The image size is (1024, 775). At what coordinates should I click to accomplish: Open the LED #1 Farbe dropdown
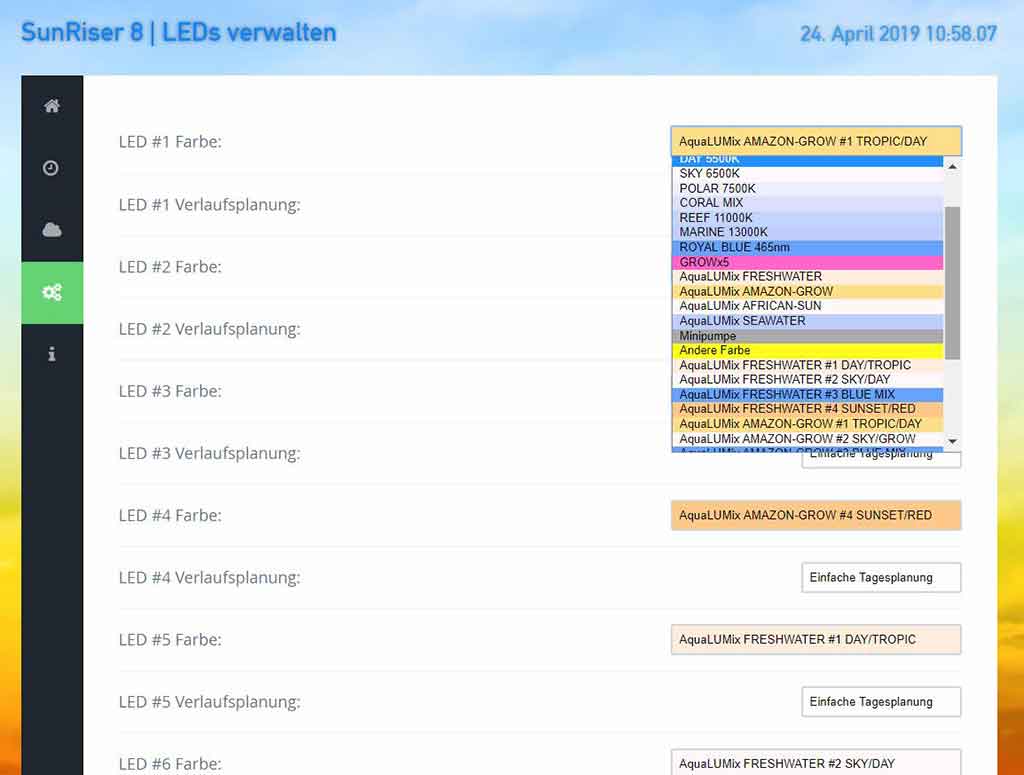tap(815, 141)
